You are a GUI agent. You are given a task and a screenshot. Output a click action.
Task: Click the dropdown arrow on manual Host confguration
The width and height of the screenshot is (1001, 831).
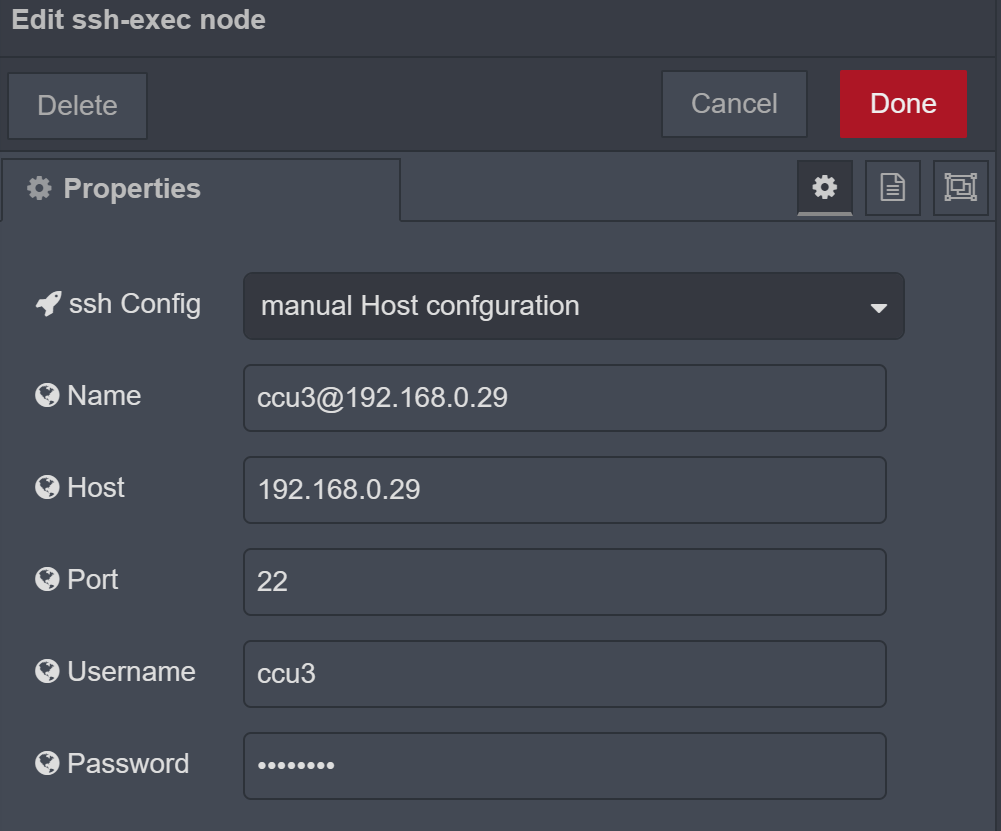coord(878,306)
